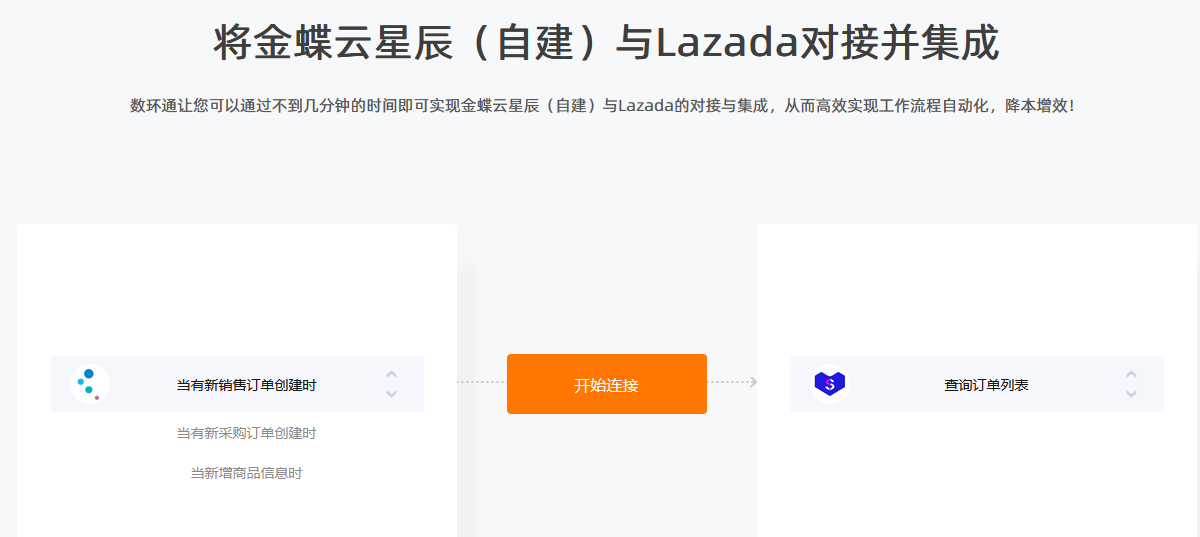Click the dotted connector right of 开始连接
The height and width of the screenshot is (537, 1200).
point(727,382)
